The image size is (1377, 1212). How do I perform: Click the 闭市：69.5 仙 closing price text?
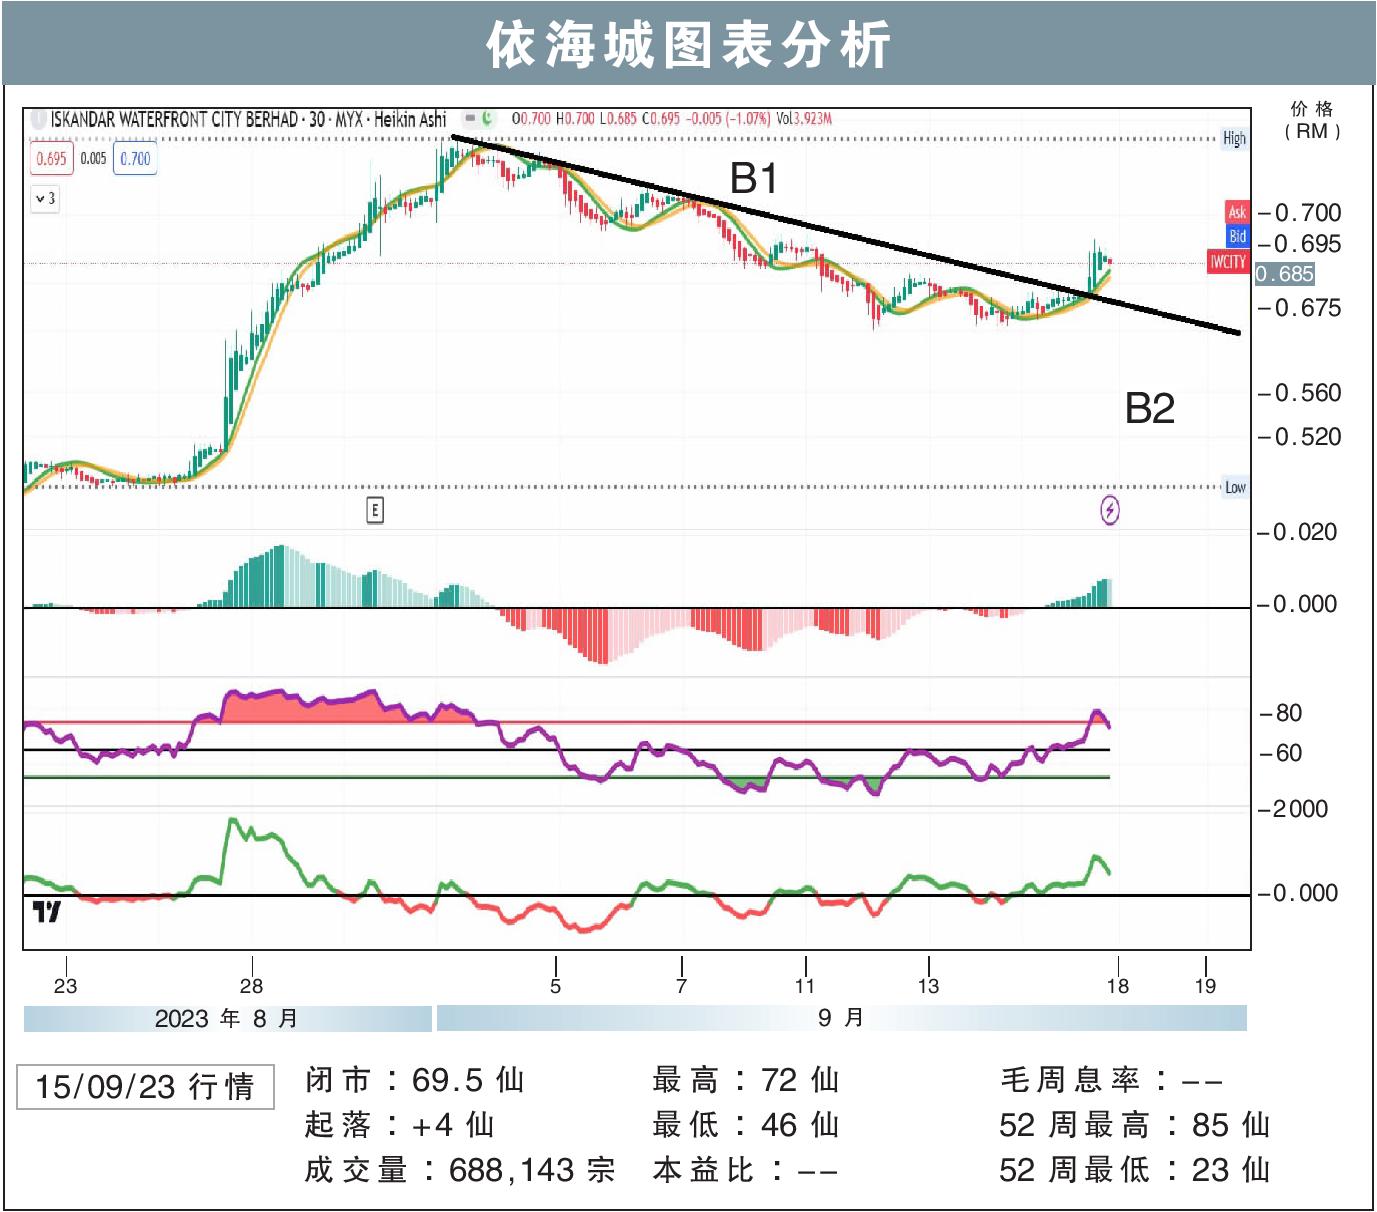415,1080
